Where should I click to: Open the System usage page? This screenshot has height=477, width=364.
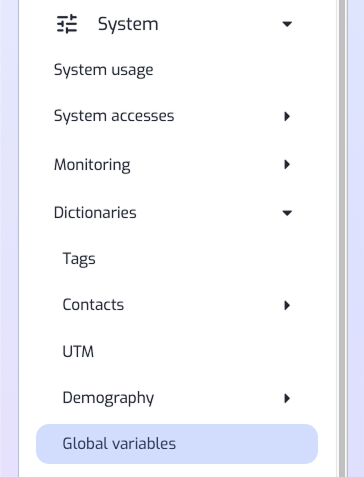pos(104,70)
